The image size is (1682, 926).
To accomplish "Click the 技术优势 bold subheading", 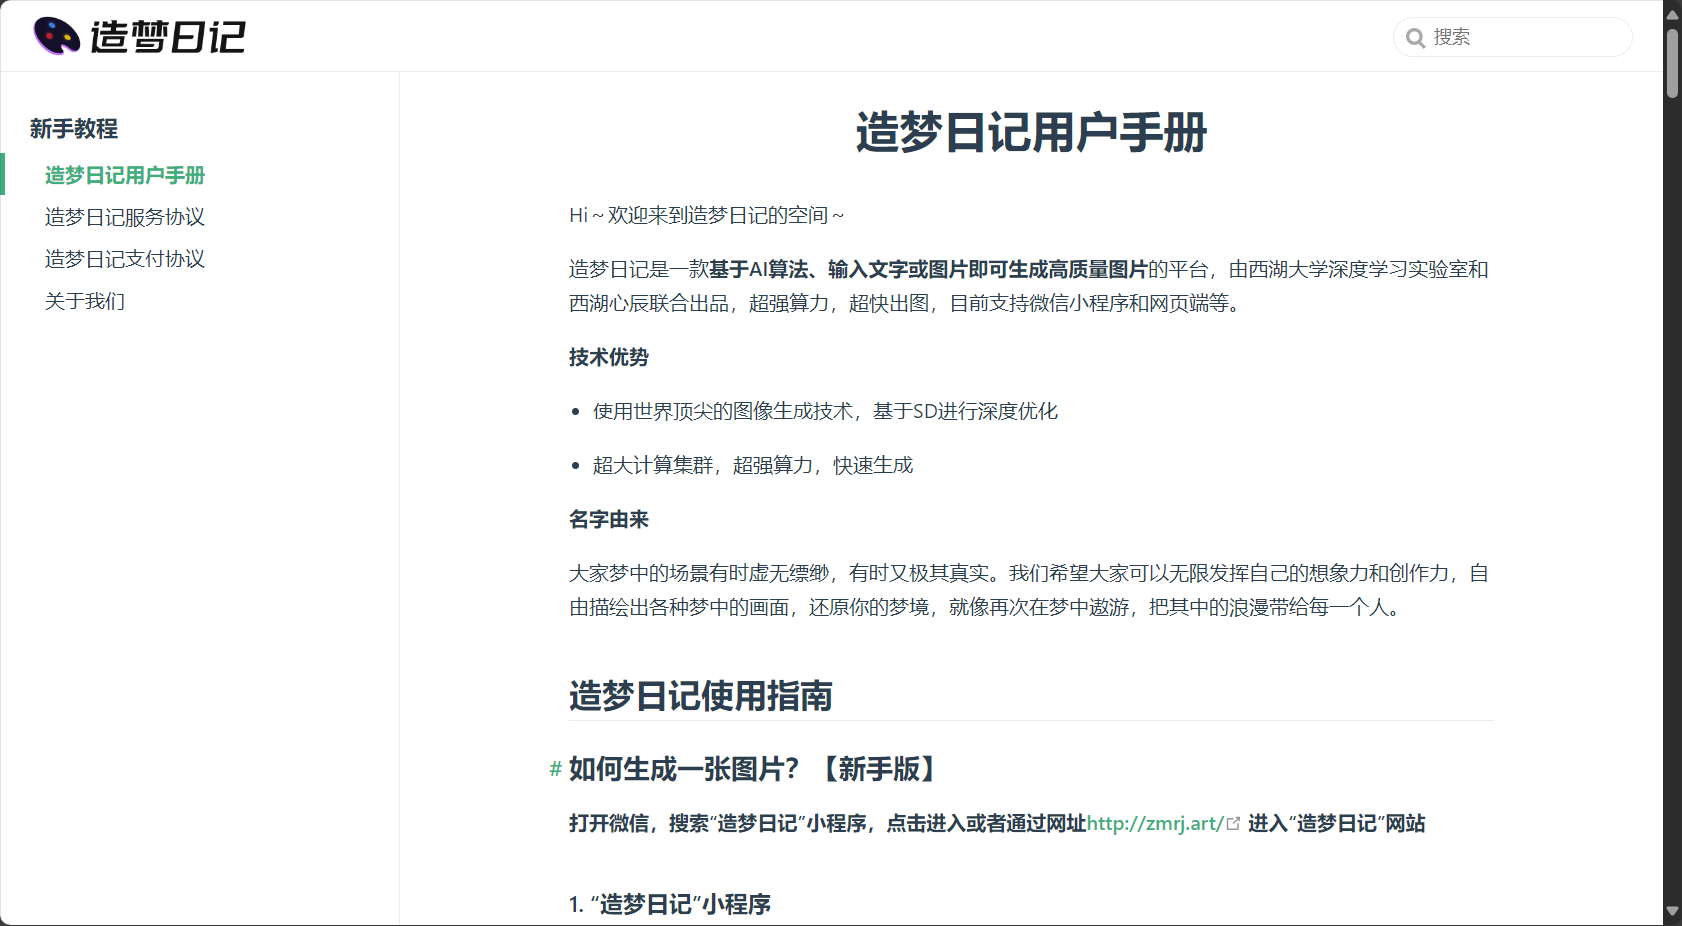I will tap(609, 357).
